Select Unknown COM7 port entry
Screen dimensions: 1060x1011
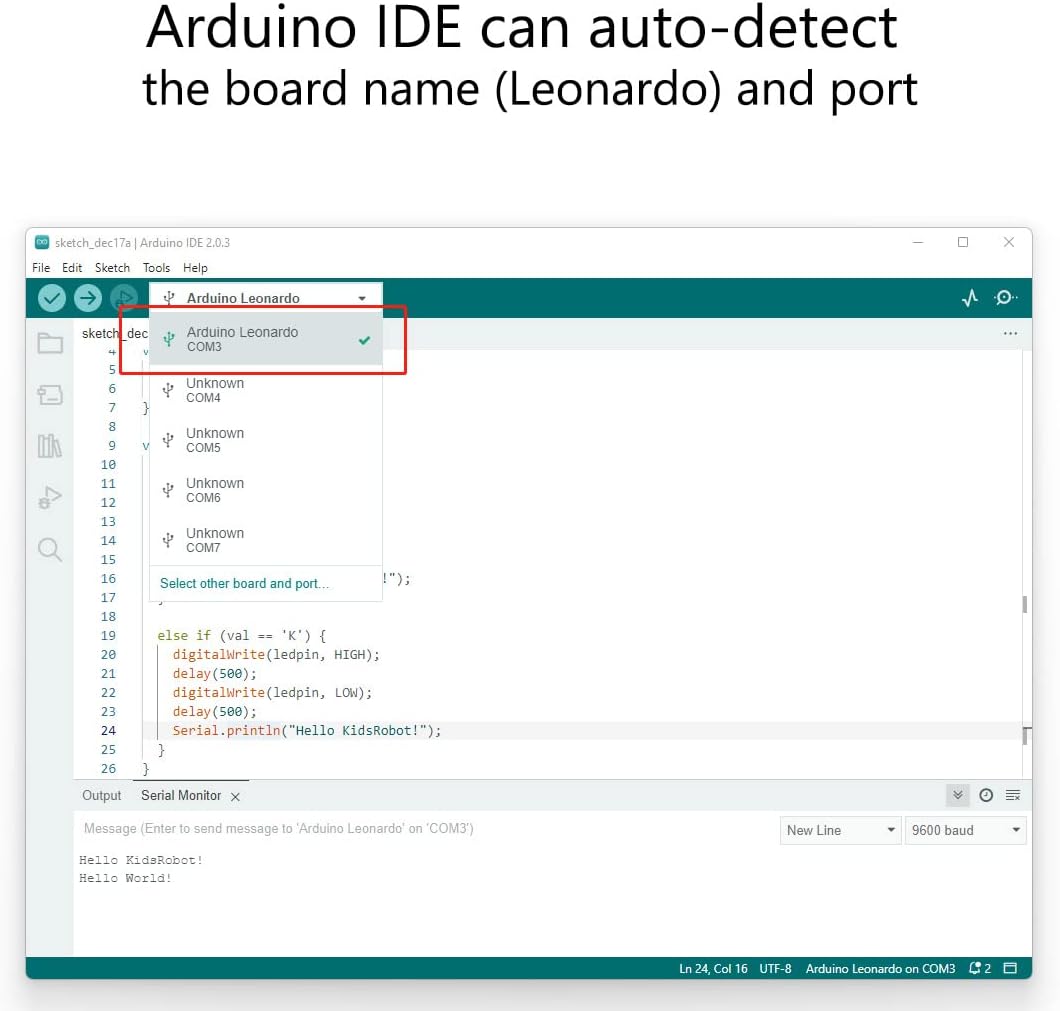pos(266,540)
